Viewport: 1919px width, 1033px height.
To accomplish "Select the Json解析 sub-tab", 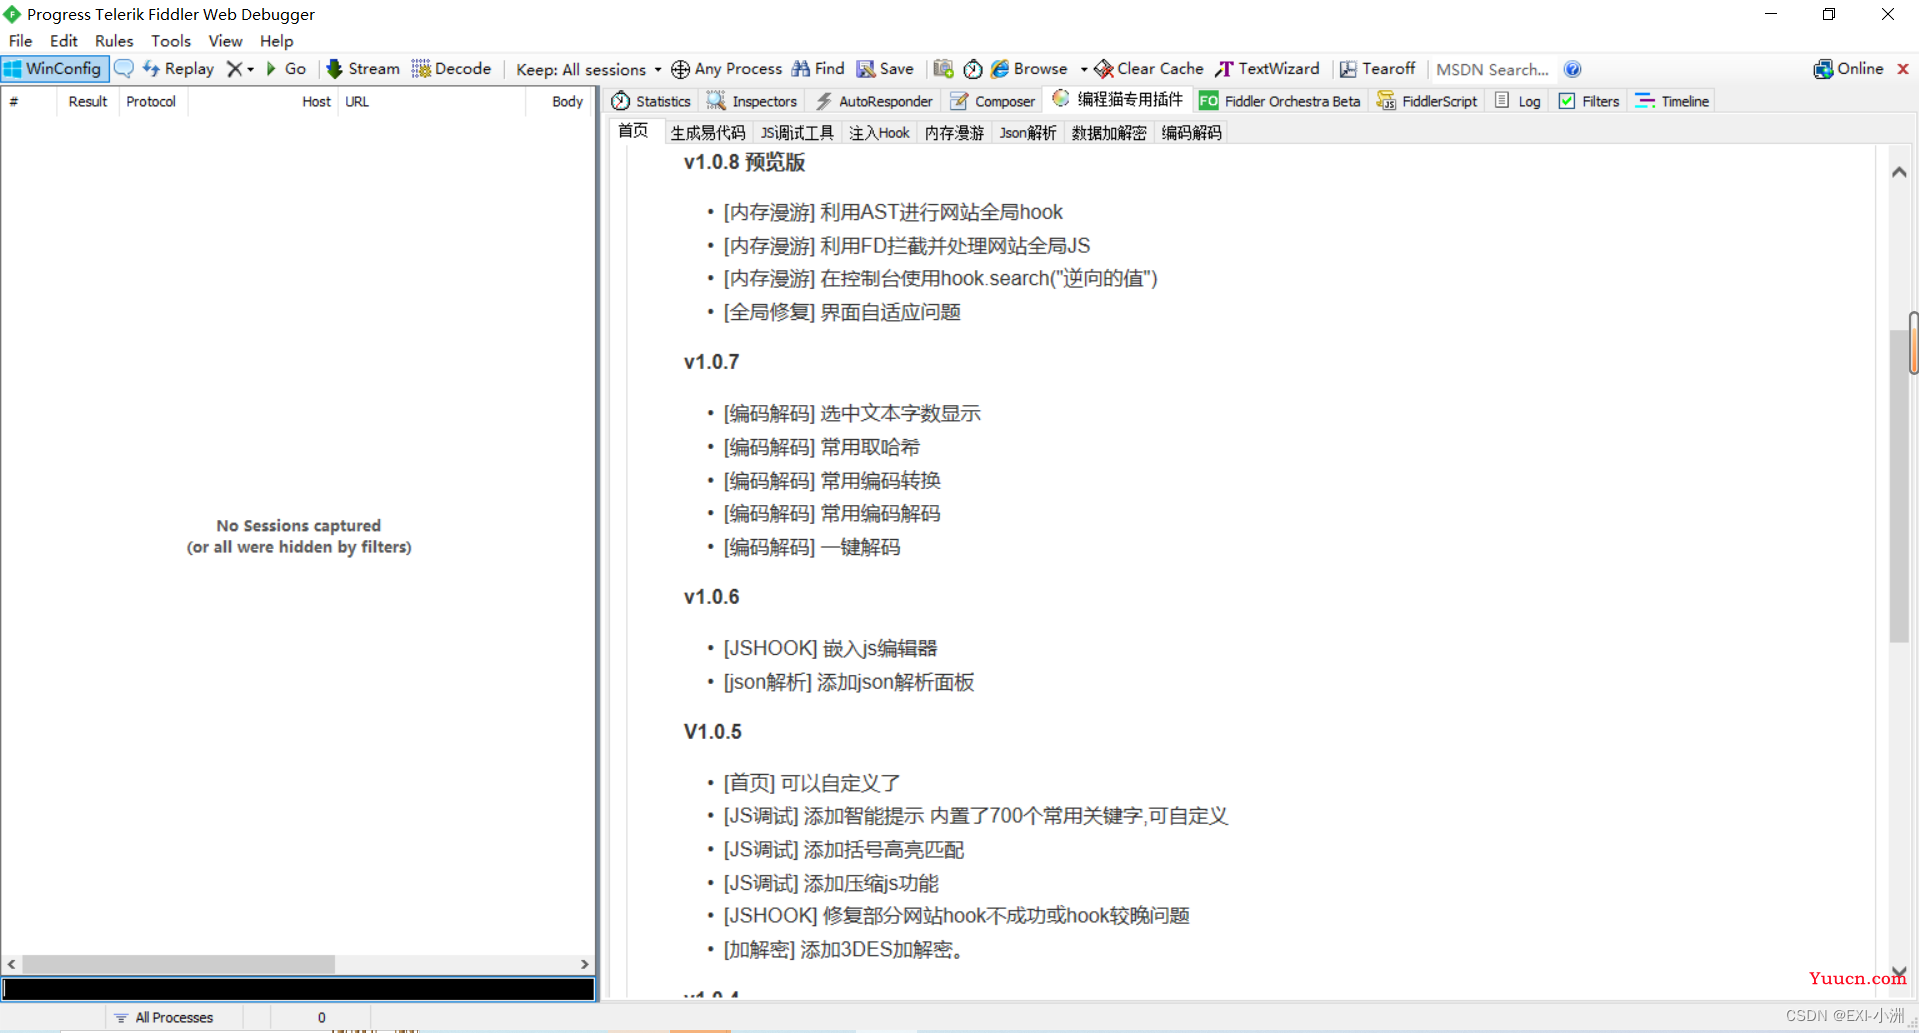I will pos(1028,133).
